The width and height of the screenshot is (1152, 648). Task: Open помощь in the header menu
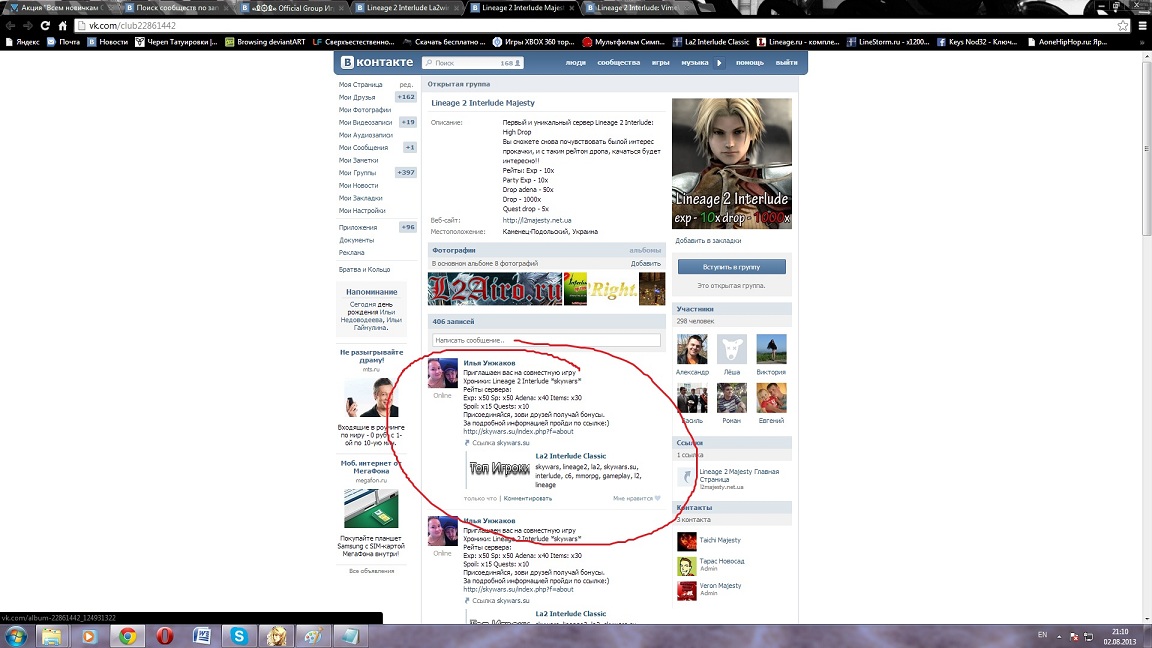[750, 62]
